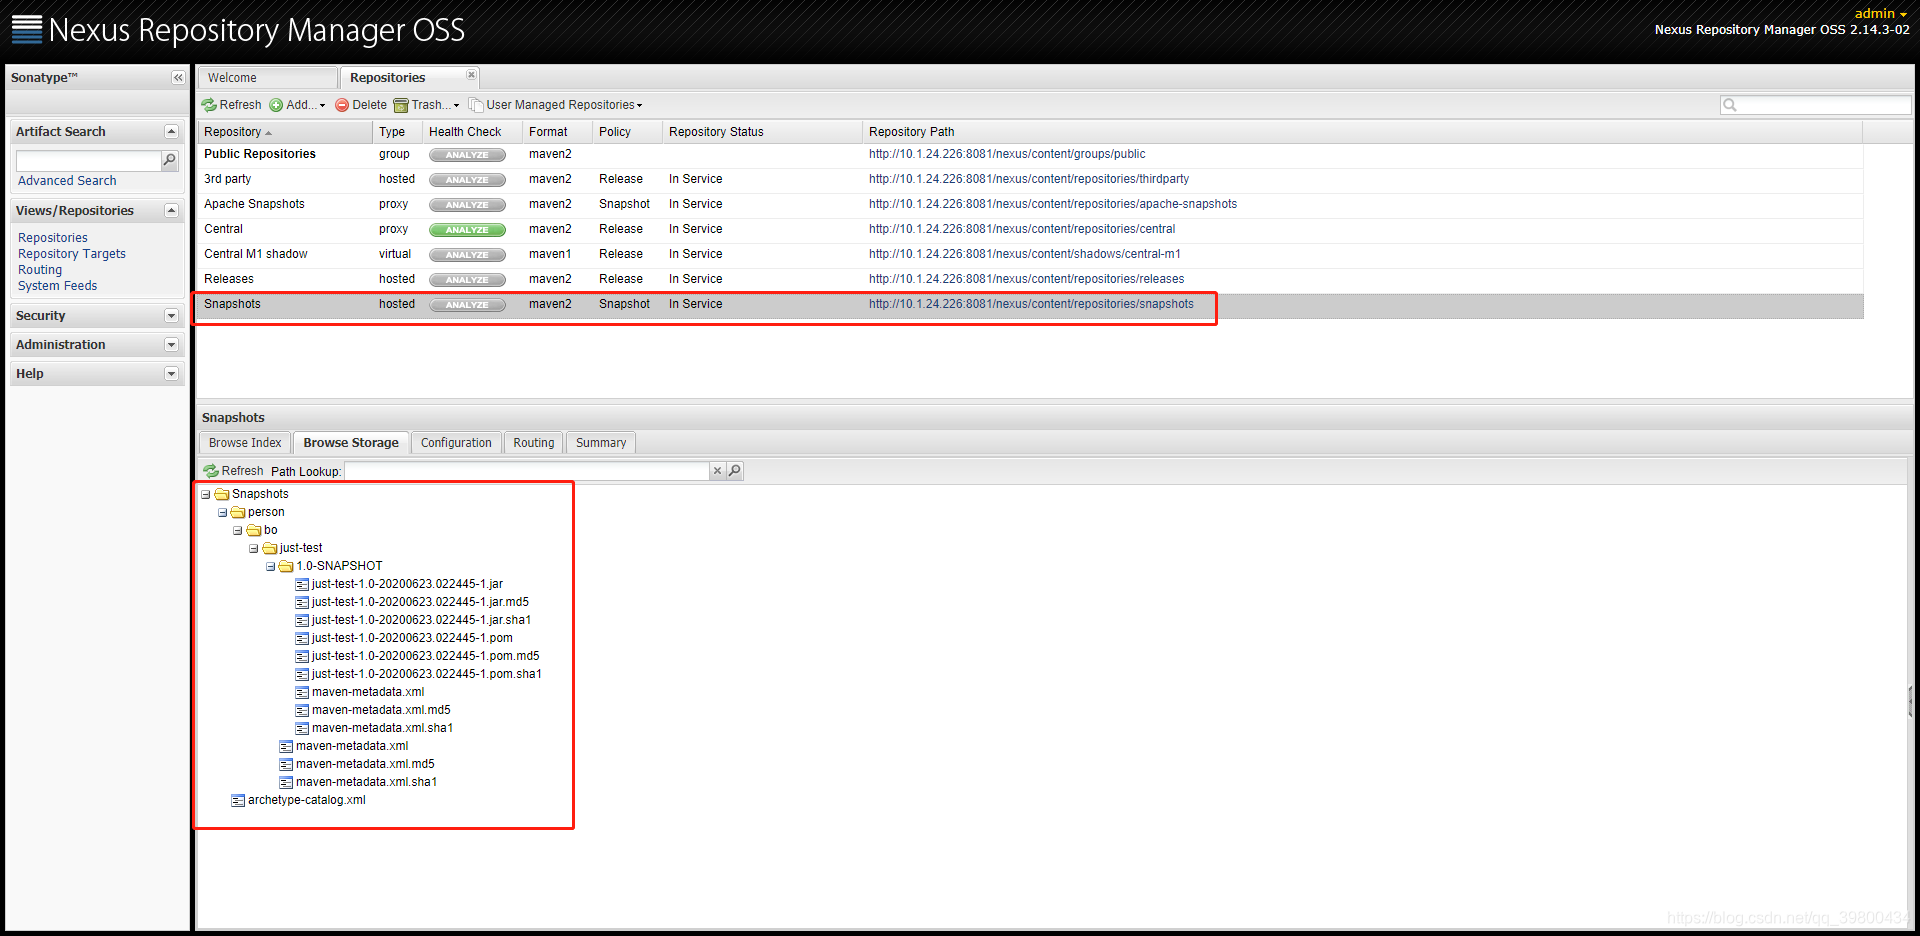The image size is (1920, 936).
Task: Expand the Administration panel
Action: click(x=171, y=345)
